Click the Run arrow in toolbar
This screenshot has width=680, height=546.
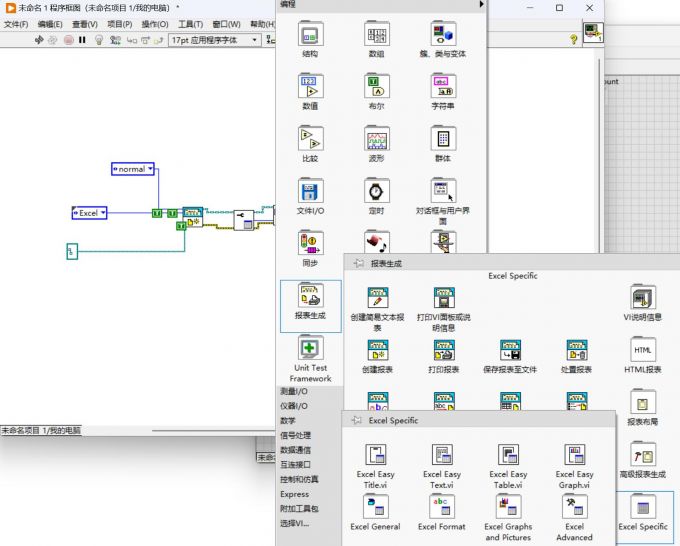coord(39,40)
